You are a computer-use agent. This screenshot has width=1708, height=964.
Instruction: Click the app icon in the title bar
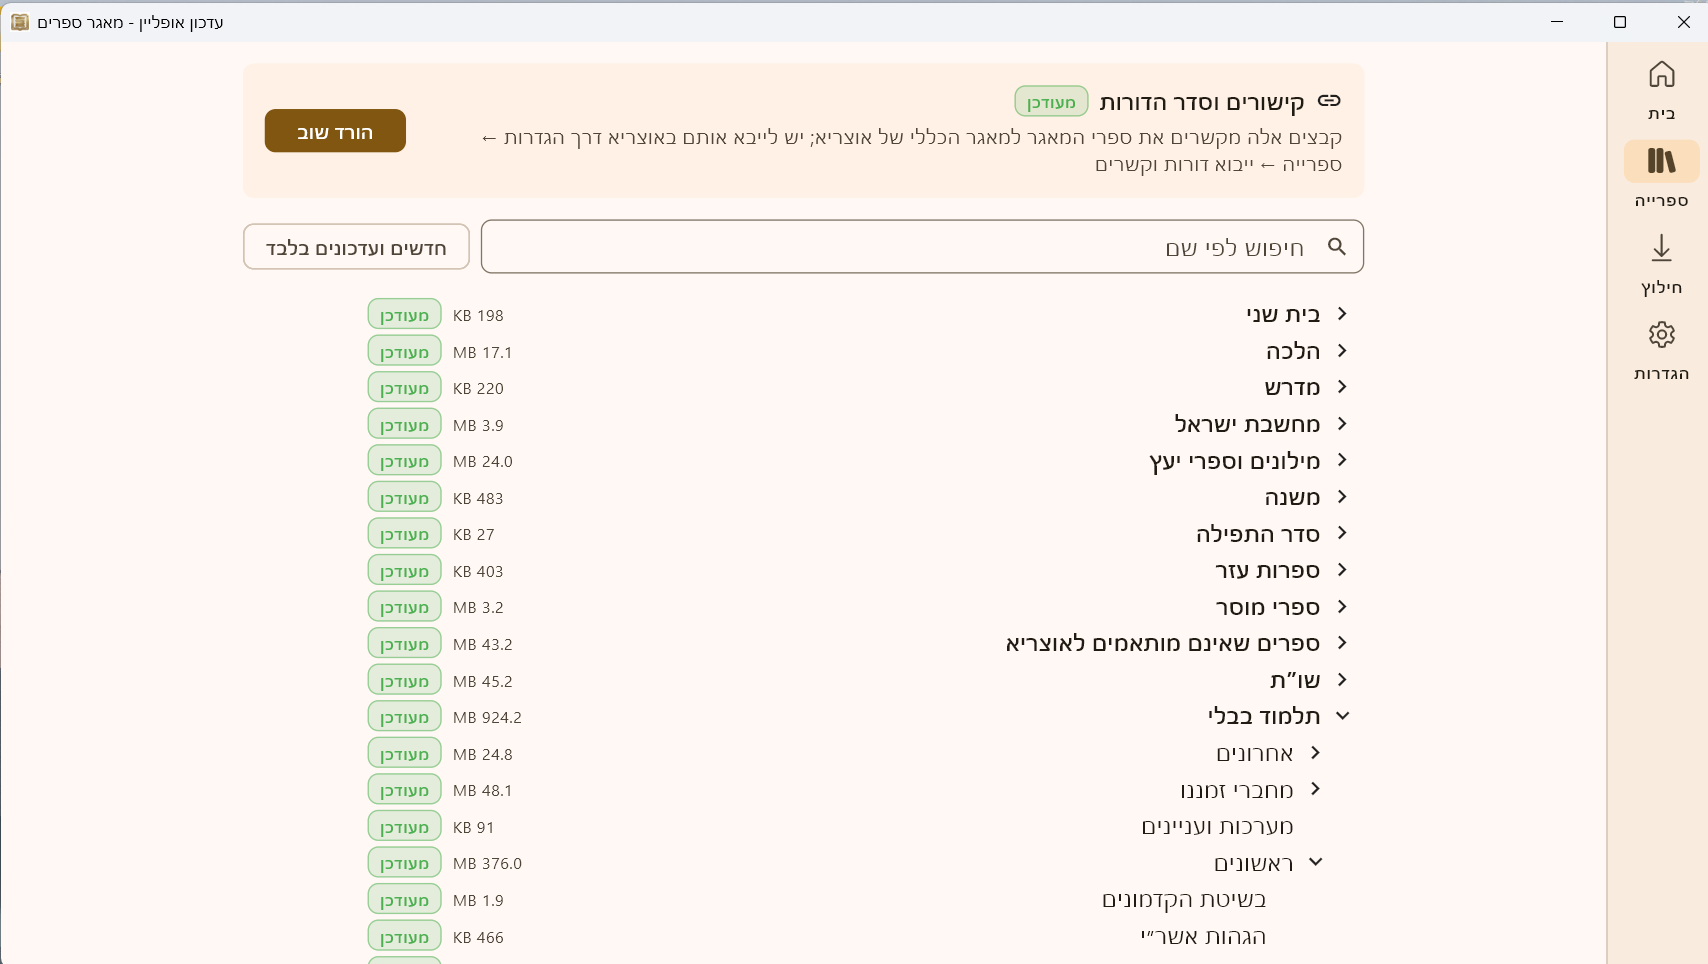[20, 22]
